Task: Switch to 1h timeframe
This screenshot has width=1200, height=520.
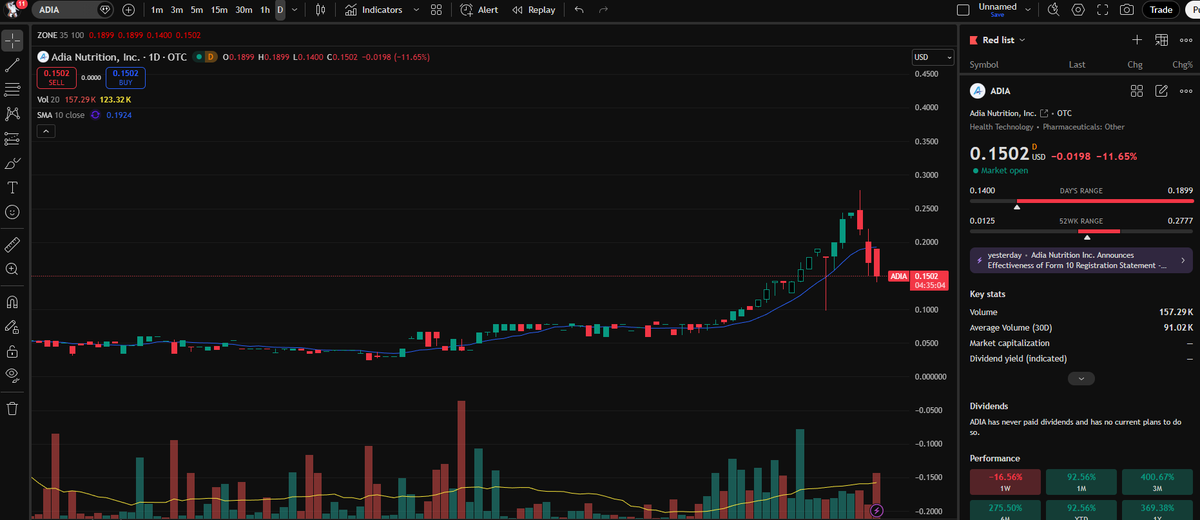Action: 265,10
